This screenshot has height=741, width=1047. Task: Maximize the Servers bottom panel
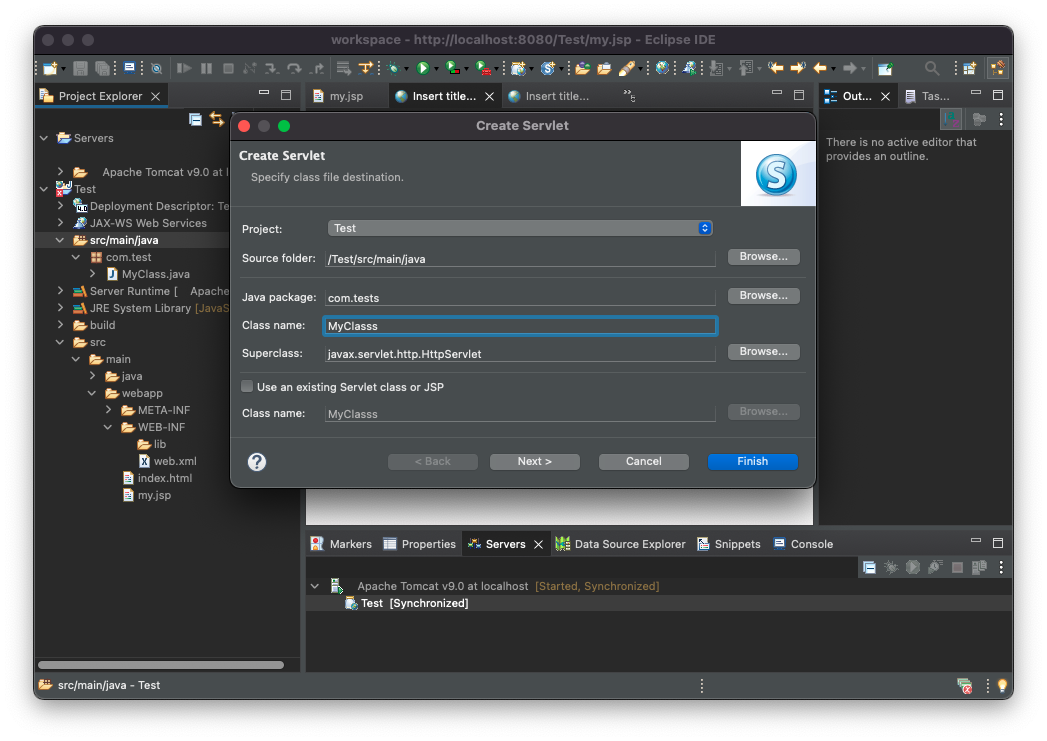[x=998, y=543]
